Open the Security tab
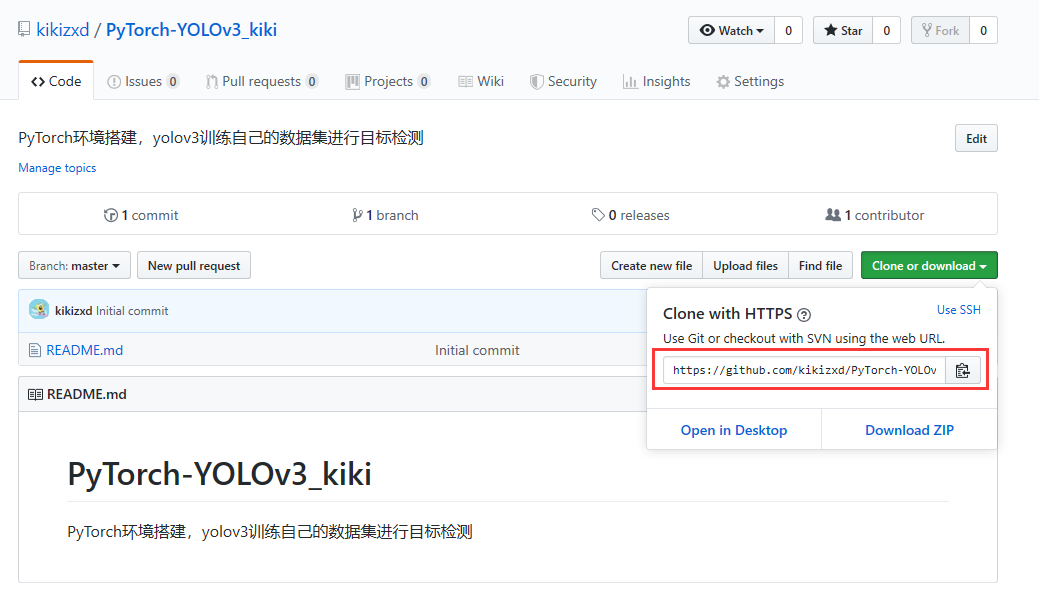This screenshot has height=594, width=1039. click(563, 82)
